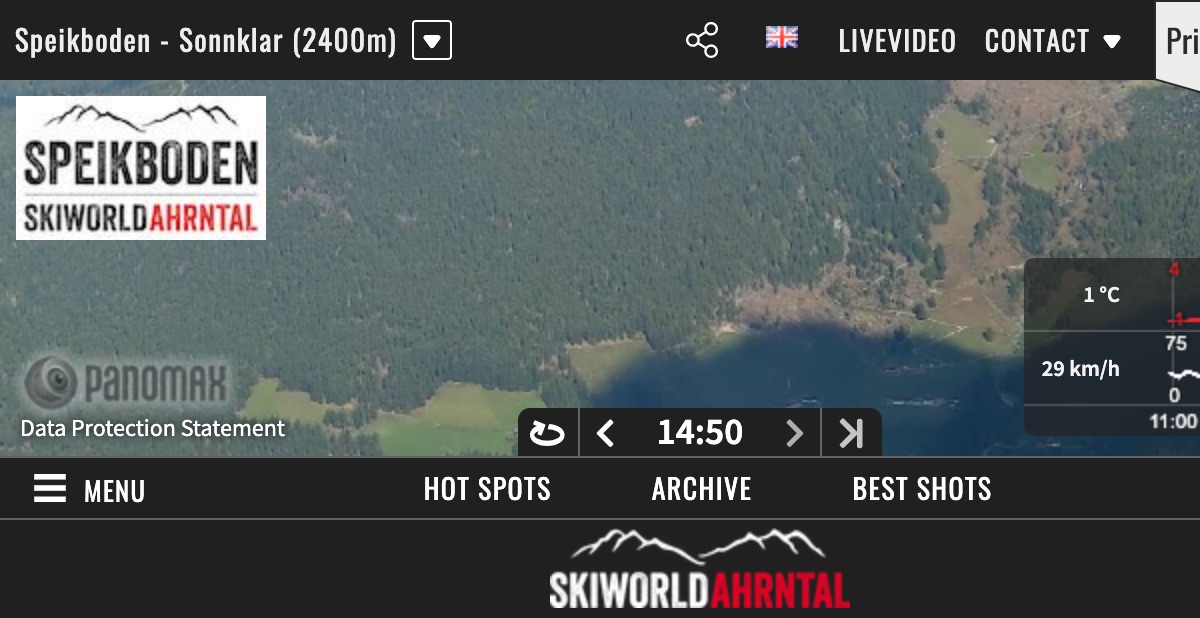Click the replay loop icon in playback bar
The width and height of the screenshot is (1200, 618).
coord(547,431)
